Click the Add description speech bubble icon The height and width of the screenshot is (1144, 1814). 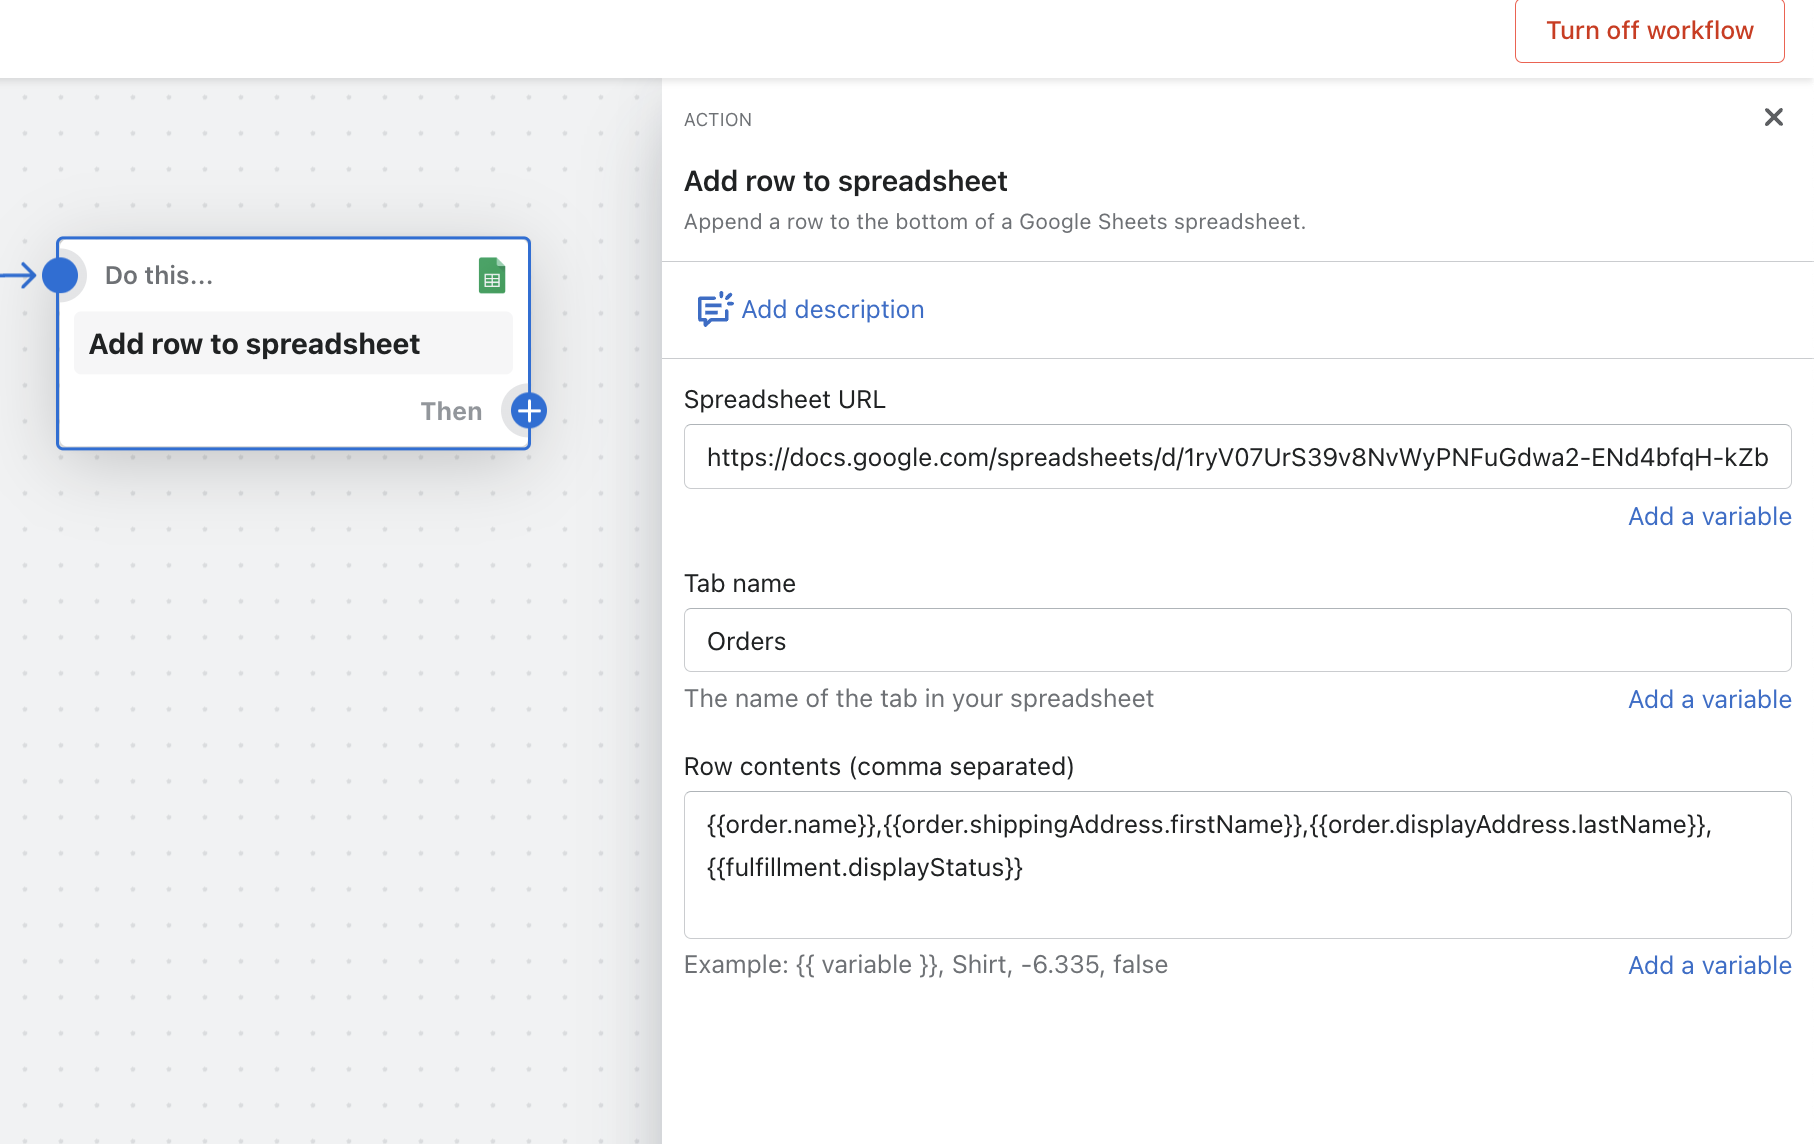point(714,309)
